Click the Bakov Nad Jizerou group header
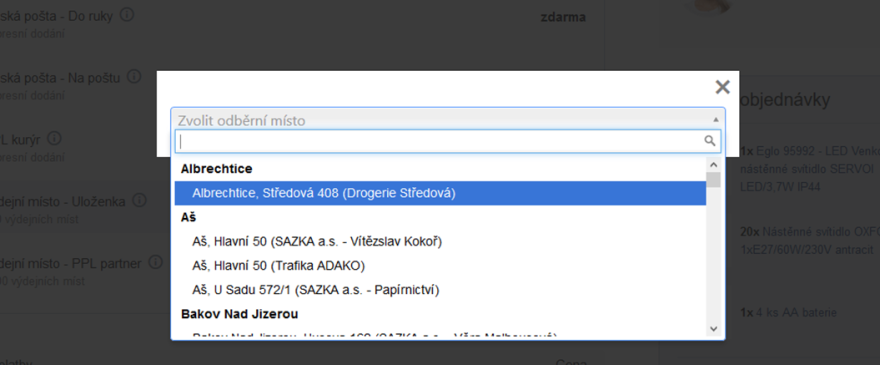Screen dimensions: 880x365 (x=239, y=314)
